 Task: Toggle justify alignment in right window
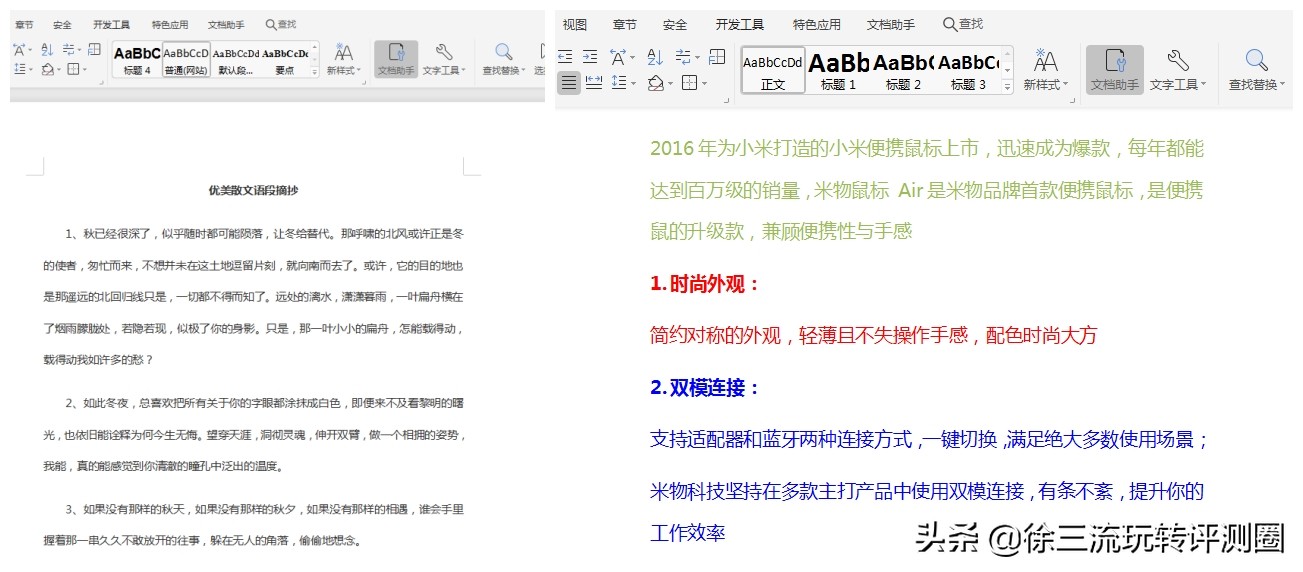tap(569, 83)
